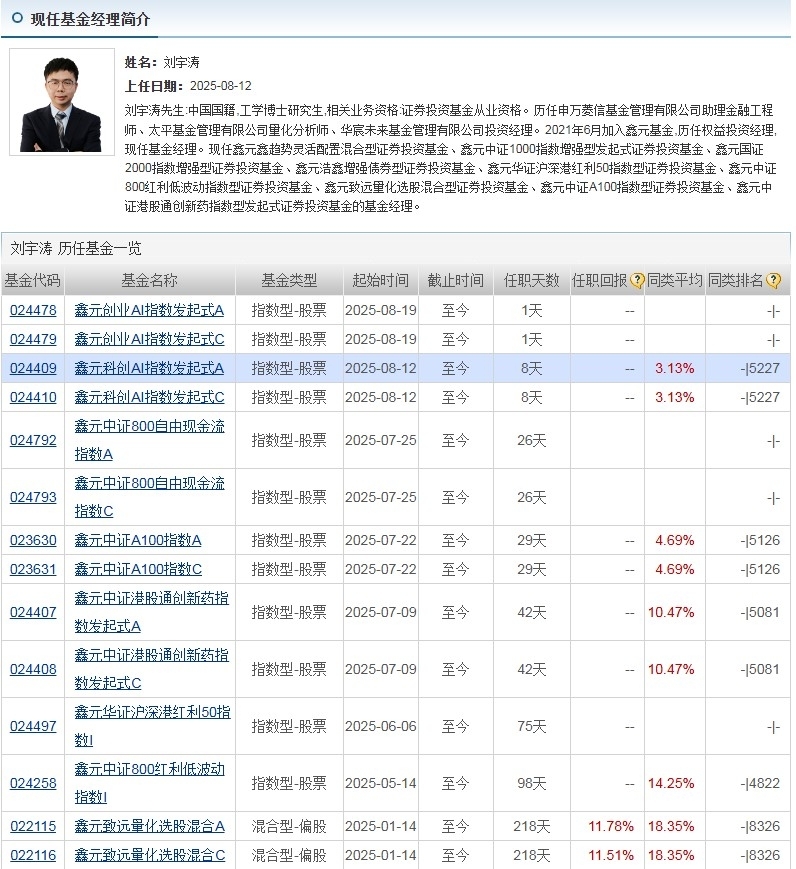This screenshot has height=869, width=796.
Task: Open fund code 024410 link
Action: (33, 397)
